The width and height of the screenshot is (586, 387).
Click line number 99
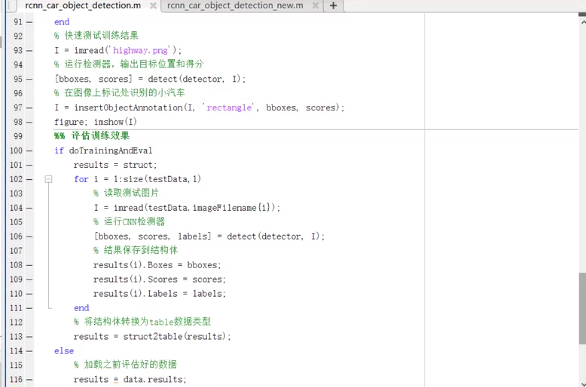(x=18, y=136)
